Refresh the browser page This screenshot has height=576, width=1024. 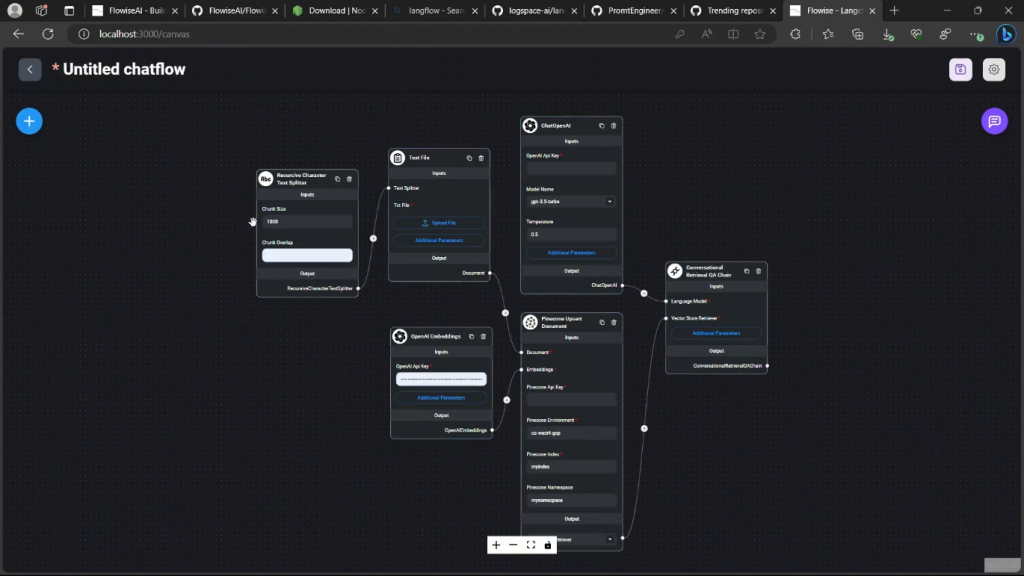48,34
